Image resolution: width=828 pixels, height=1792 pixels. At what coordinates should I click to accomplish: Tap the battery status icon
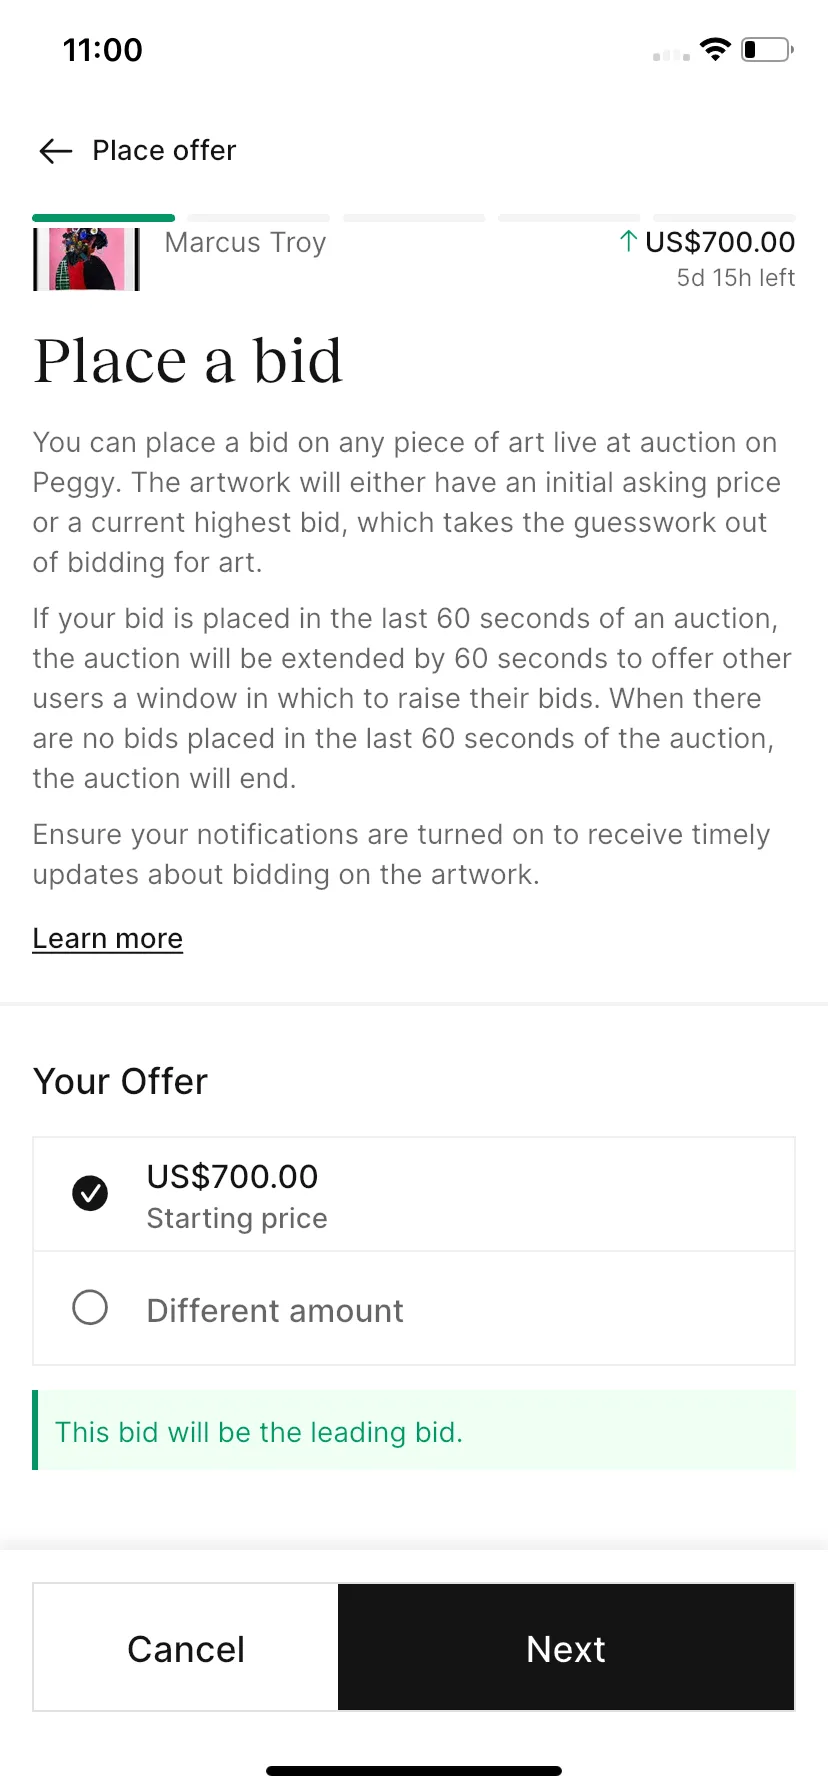click(x=767, y=49)
